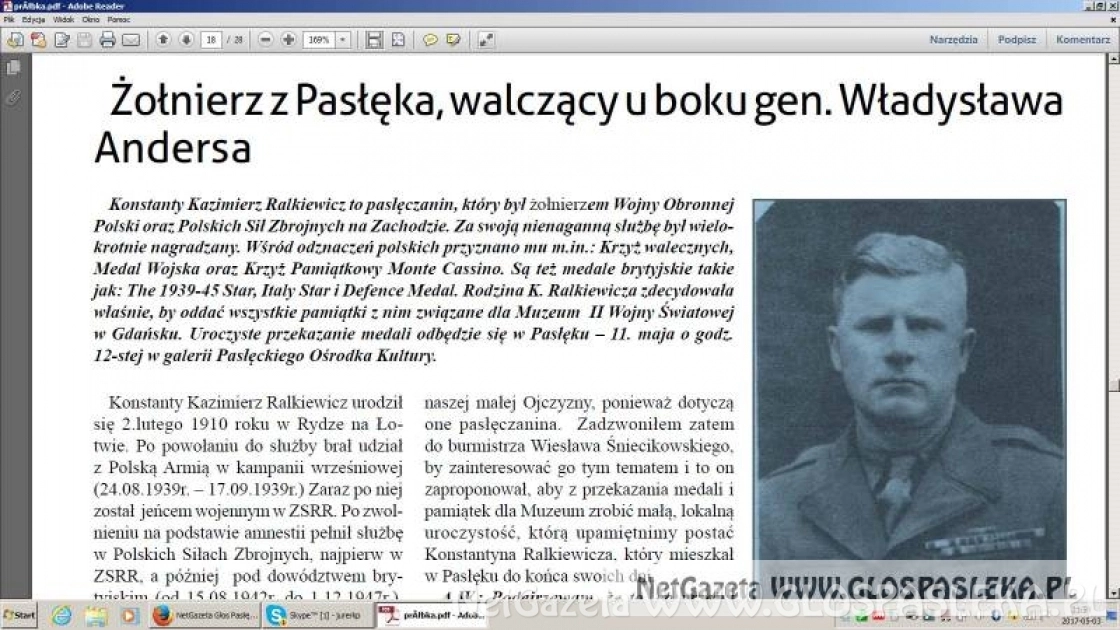Open the Widok menu
This screenshot has height=630, width=1120.
click(x=64, y=19)
